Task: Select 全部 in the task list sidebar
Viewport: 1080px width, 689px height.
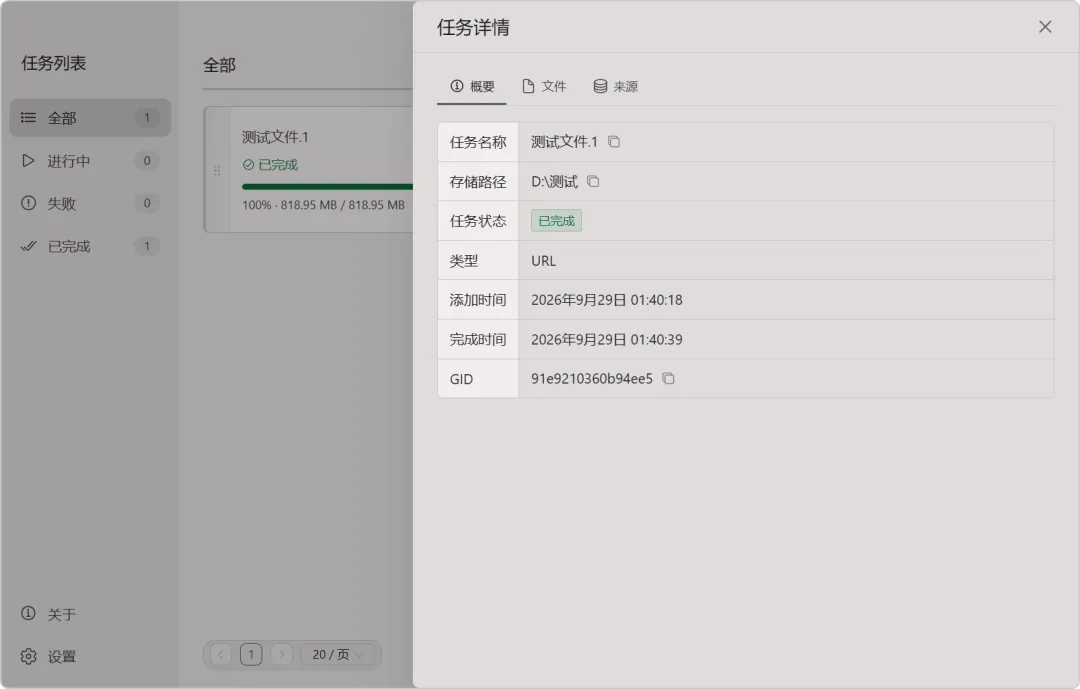Action: [90, 118]
